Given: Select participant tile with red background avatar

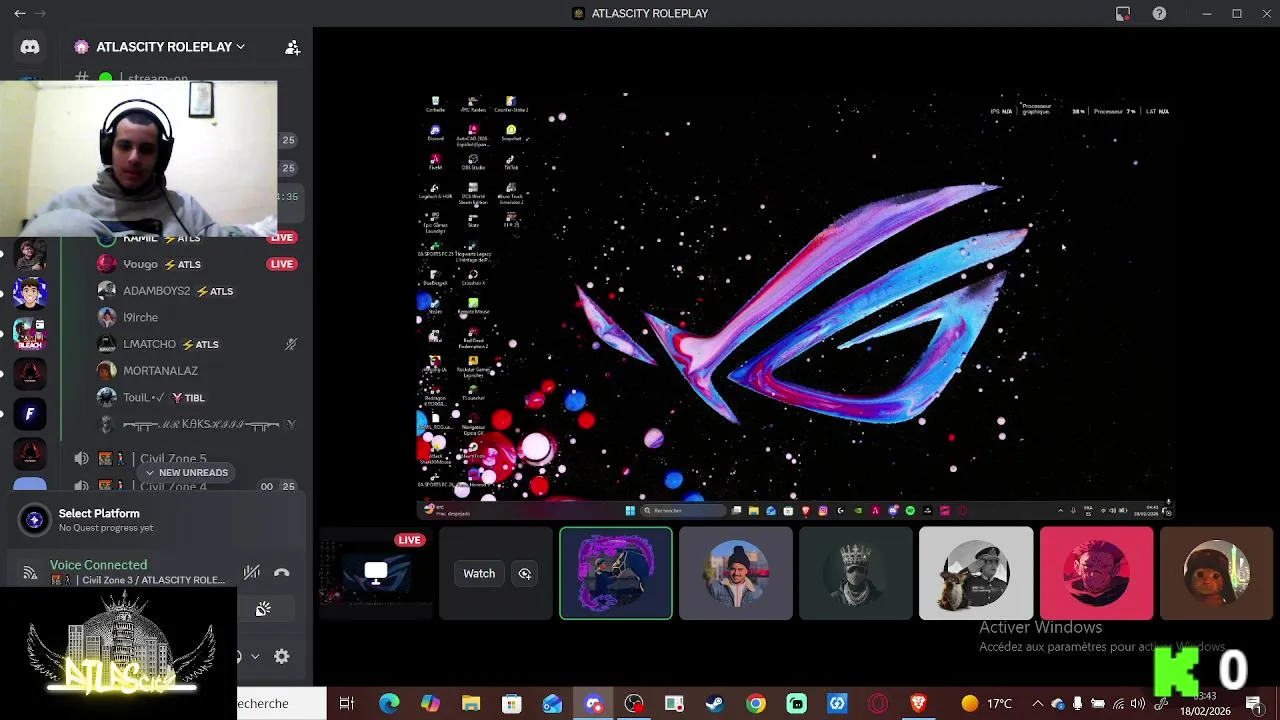Looking at the screenshot, I should click(x=1096, y=573).
